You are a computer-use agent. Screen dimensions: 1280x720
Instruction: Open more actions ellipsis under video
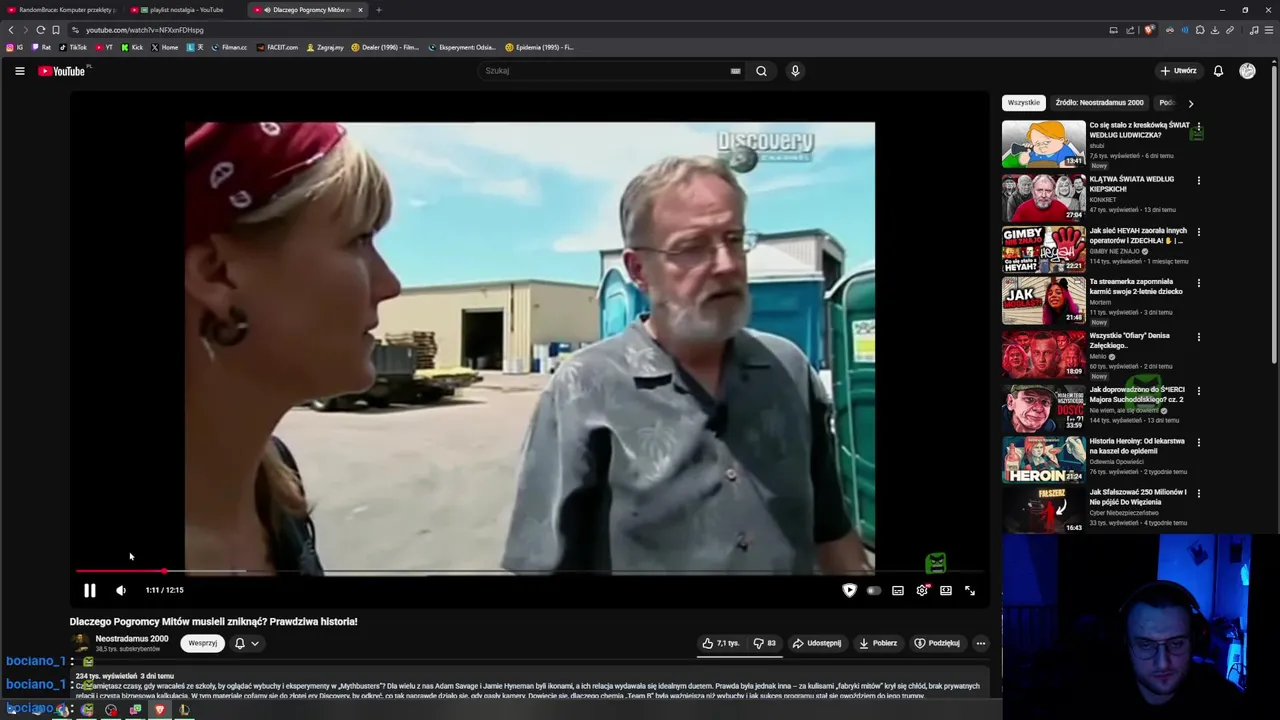pos(981,643)
